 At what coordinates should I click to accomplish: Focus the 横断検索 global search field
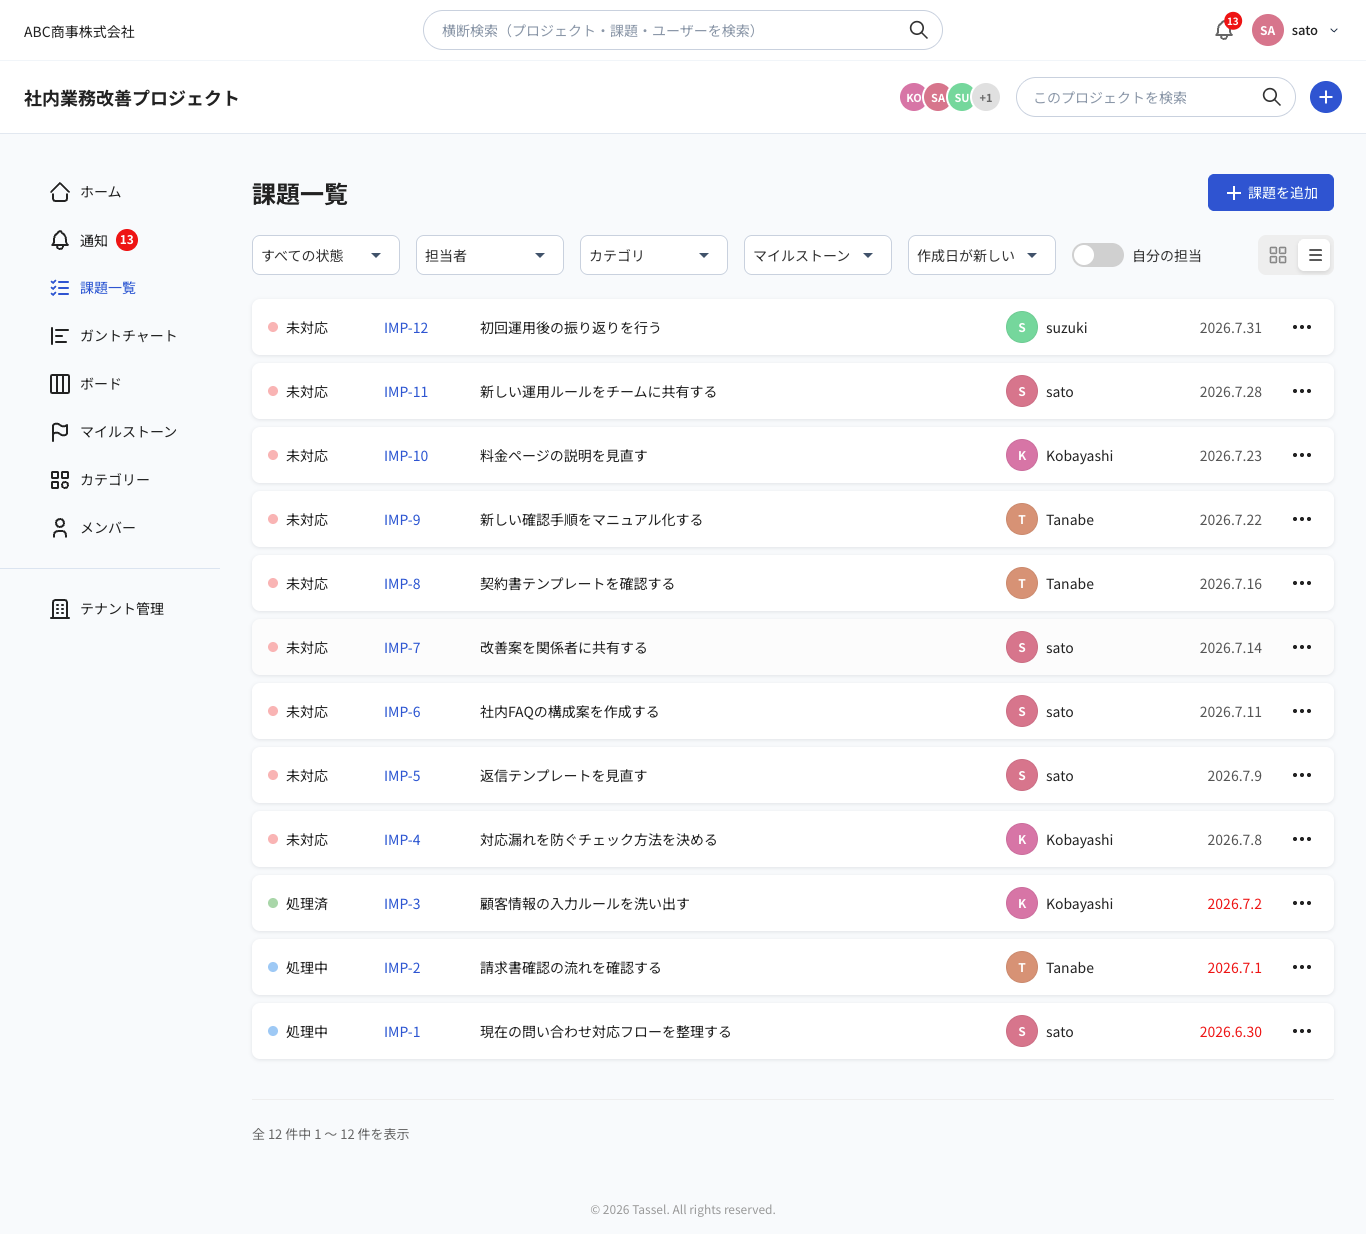point(683,30)
